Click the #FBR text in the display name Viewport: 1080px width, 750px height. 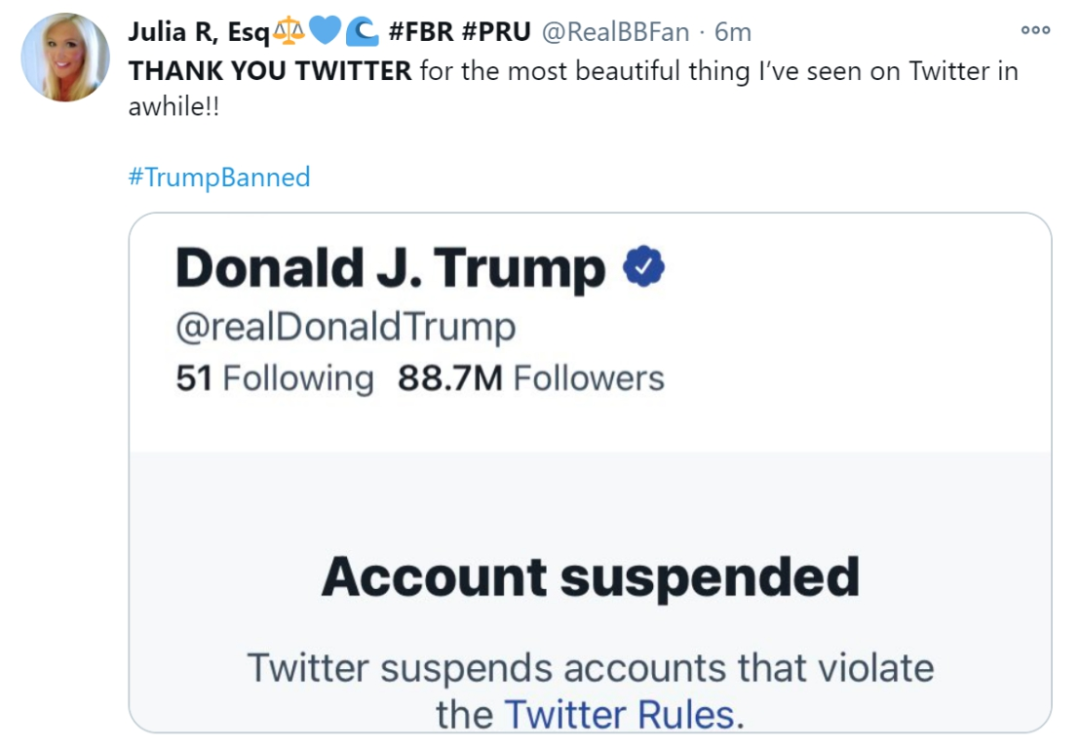[420, 32]
